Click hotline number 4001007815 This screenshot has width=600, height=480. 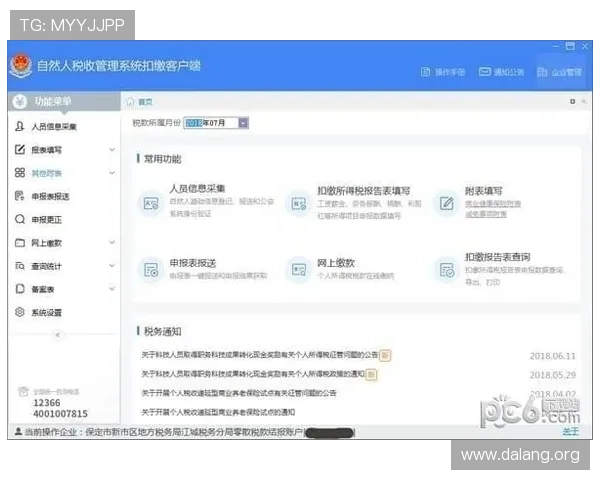[x=60, y=414]
